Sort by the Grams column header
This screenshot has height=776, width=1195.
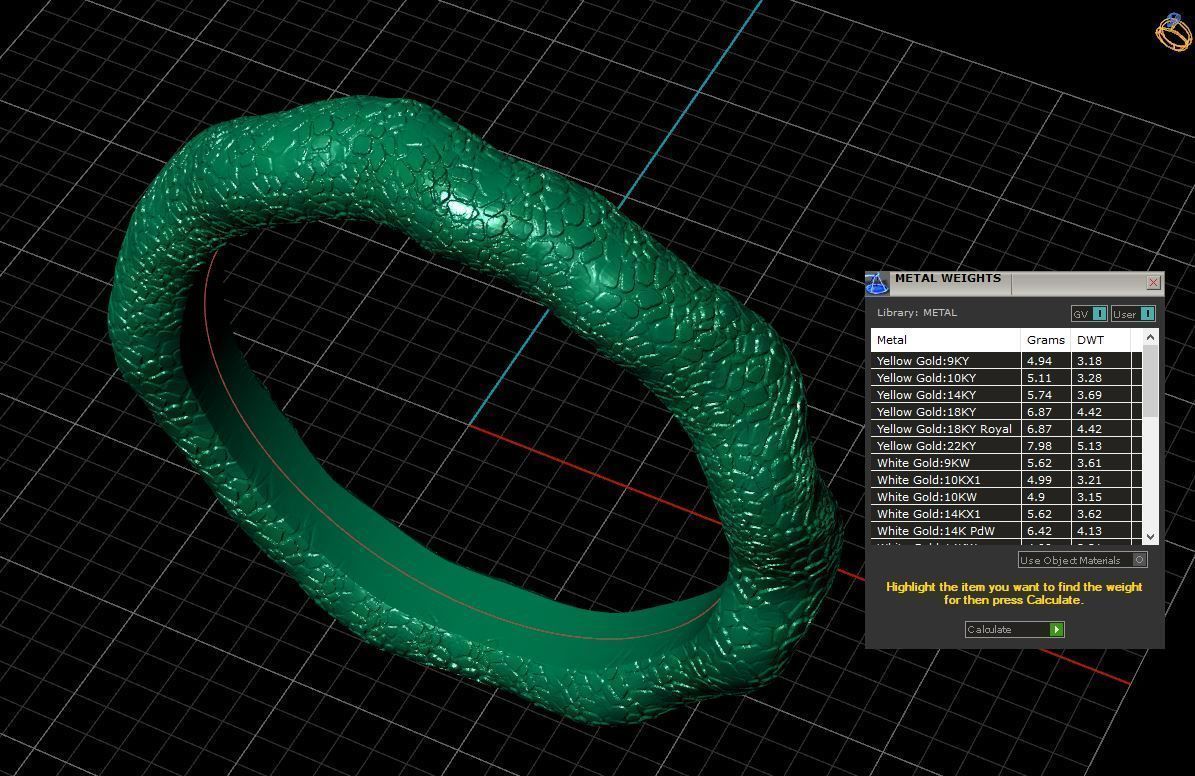pos(1046,340)
